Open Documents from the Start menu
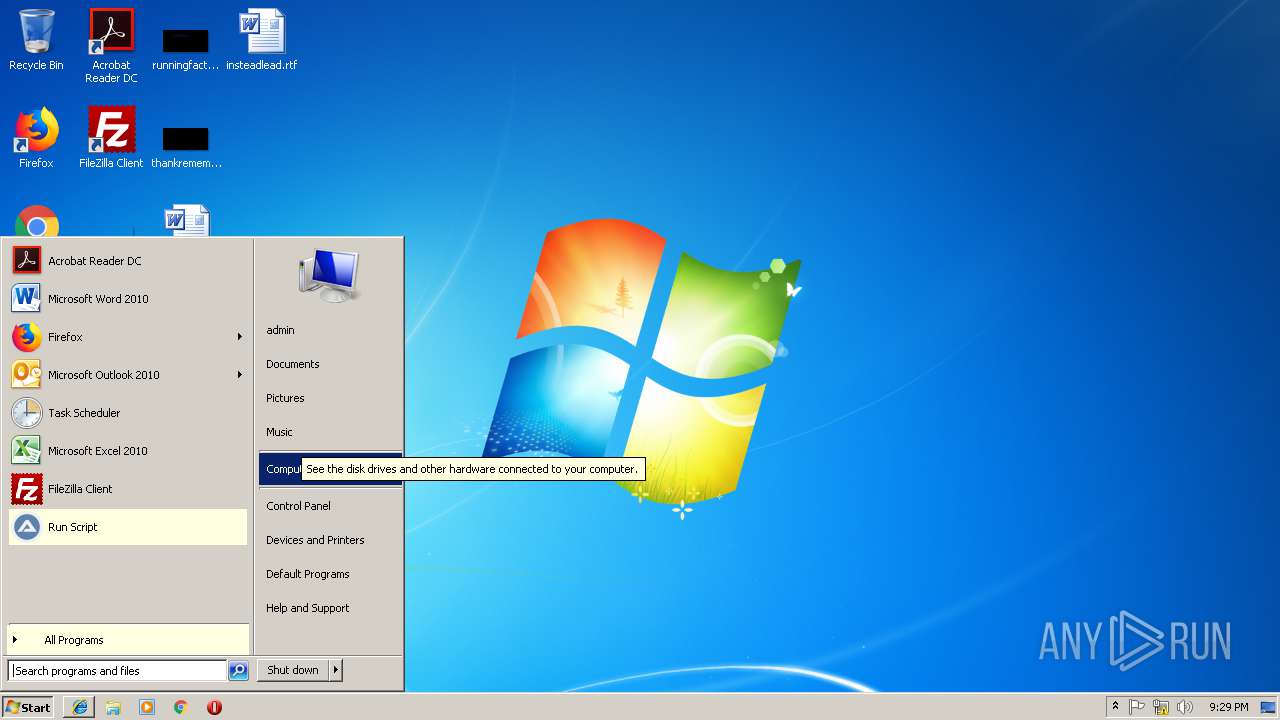The image size is (1280, 720). point(330,364)
